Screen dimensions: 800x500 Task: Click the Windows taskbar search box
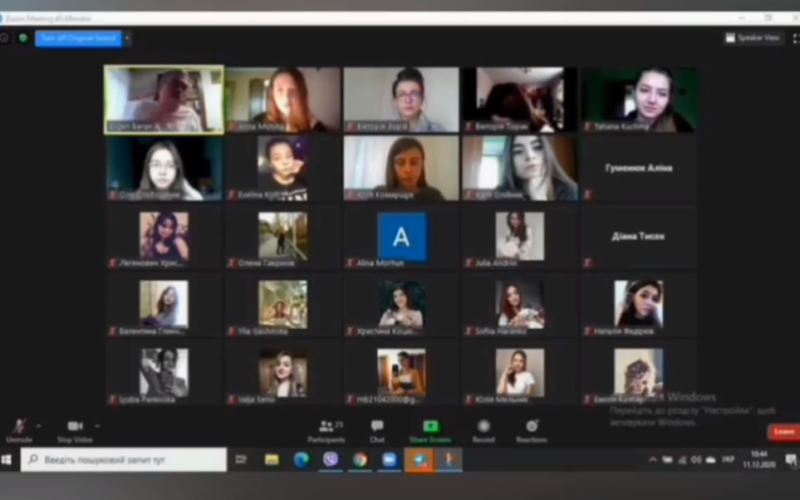pyautogui.click(x=124, y=459)
